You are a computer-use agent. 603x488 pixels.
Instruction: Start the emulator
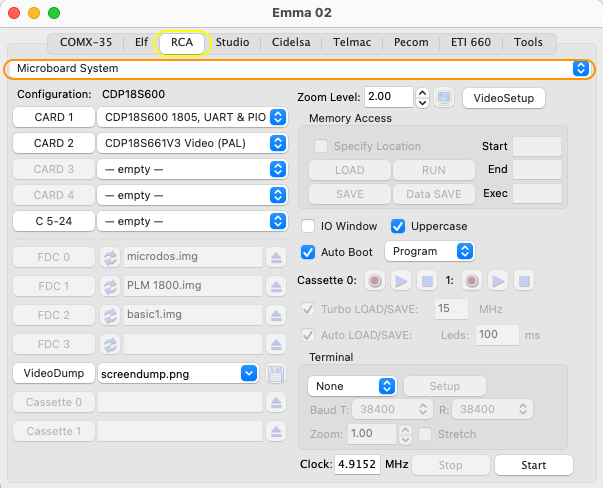click(534, 465)
